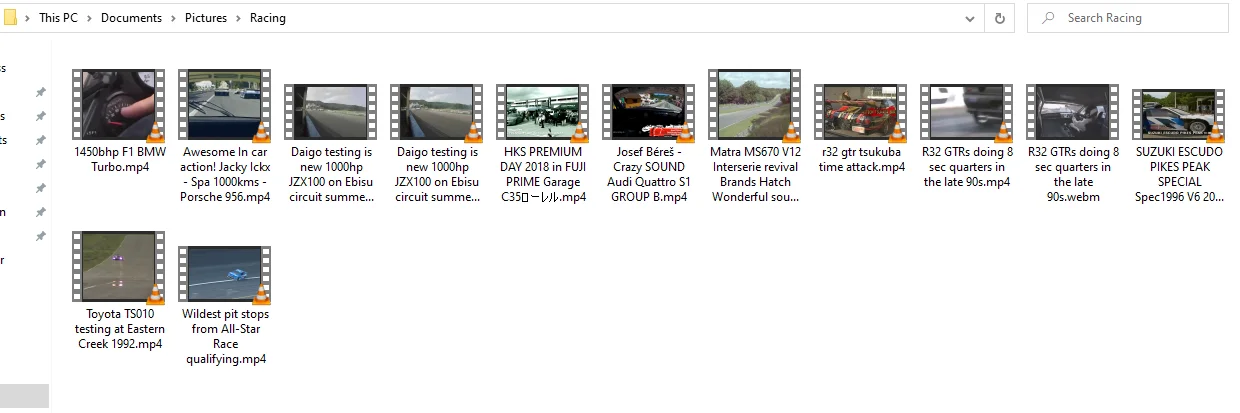
Task: Open the address bar previous locations dropdown
Action: point(970,18)
